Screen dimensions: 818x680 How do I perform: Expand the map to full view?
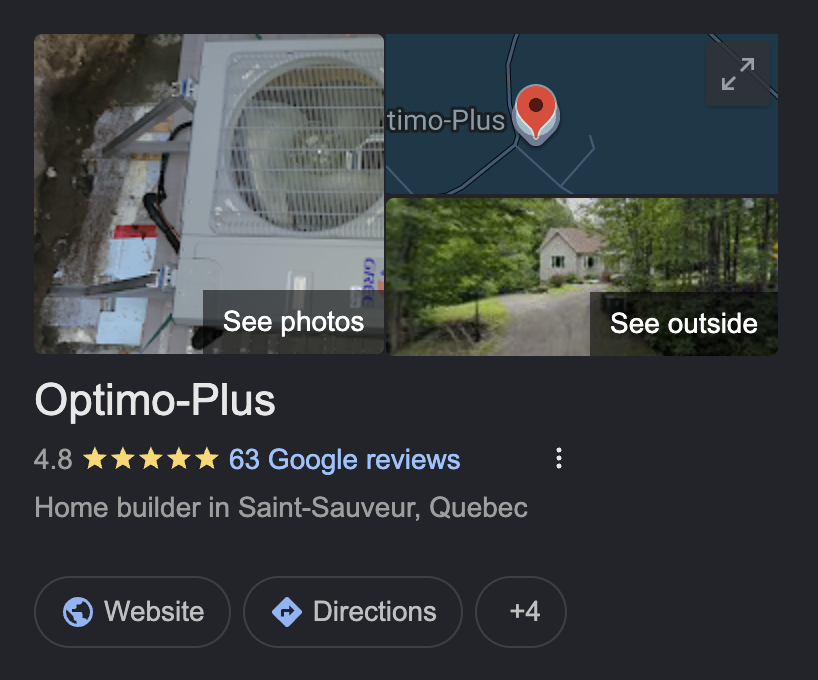coord(738,74)
